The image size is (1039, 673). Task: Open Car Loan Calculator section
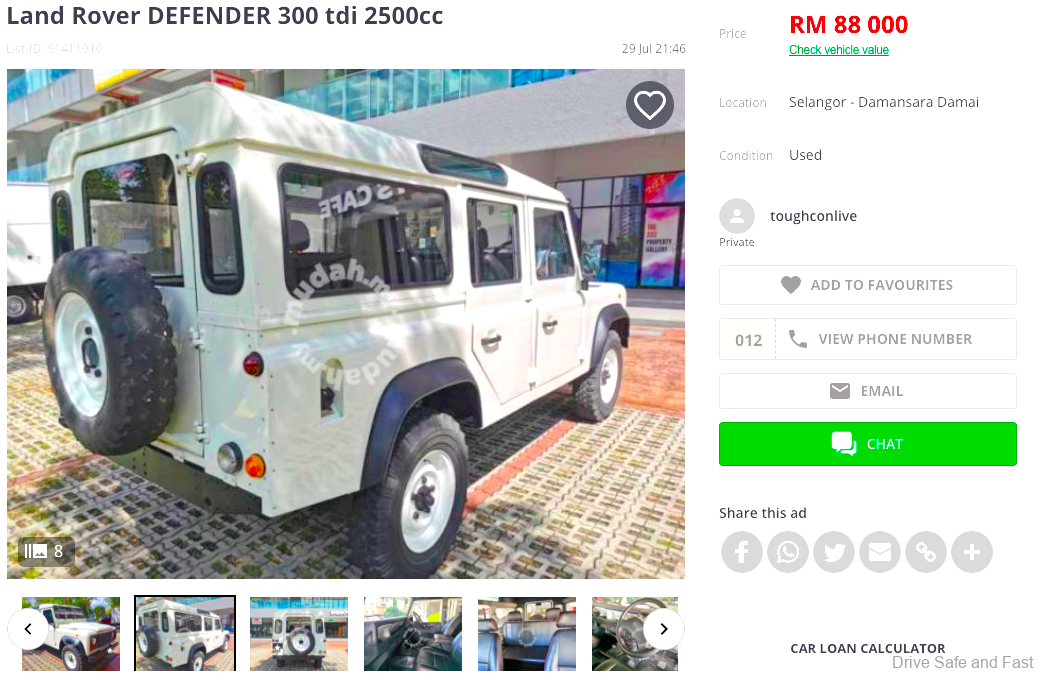pos(867,648)
